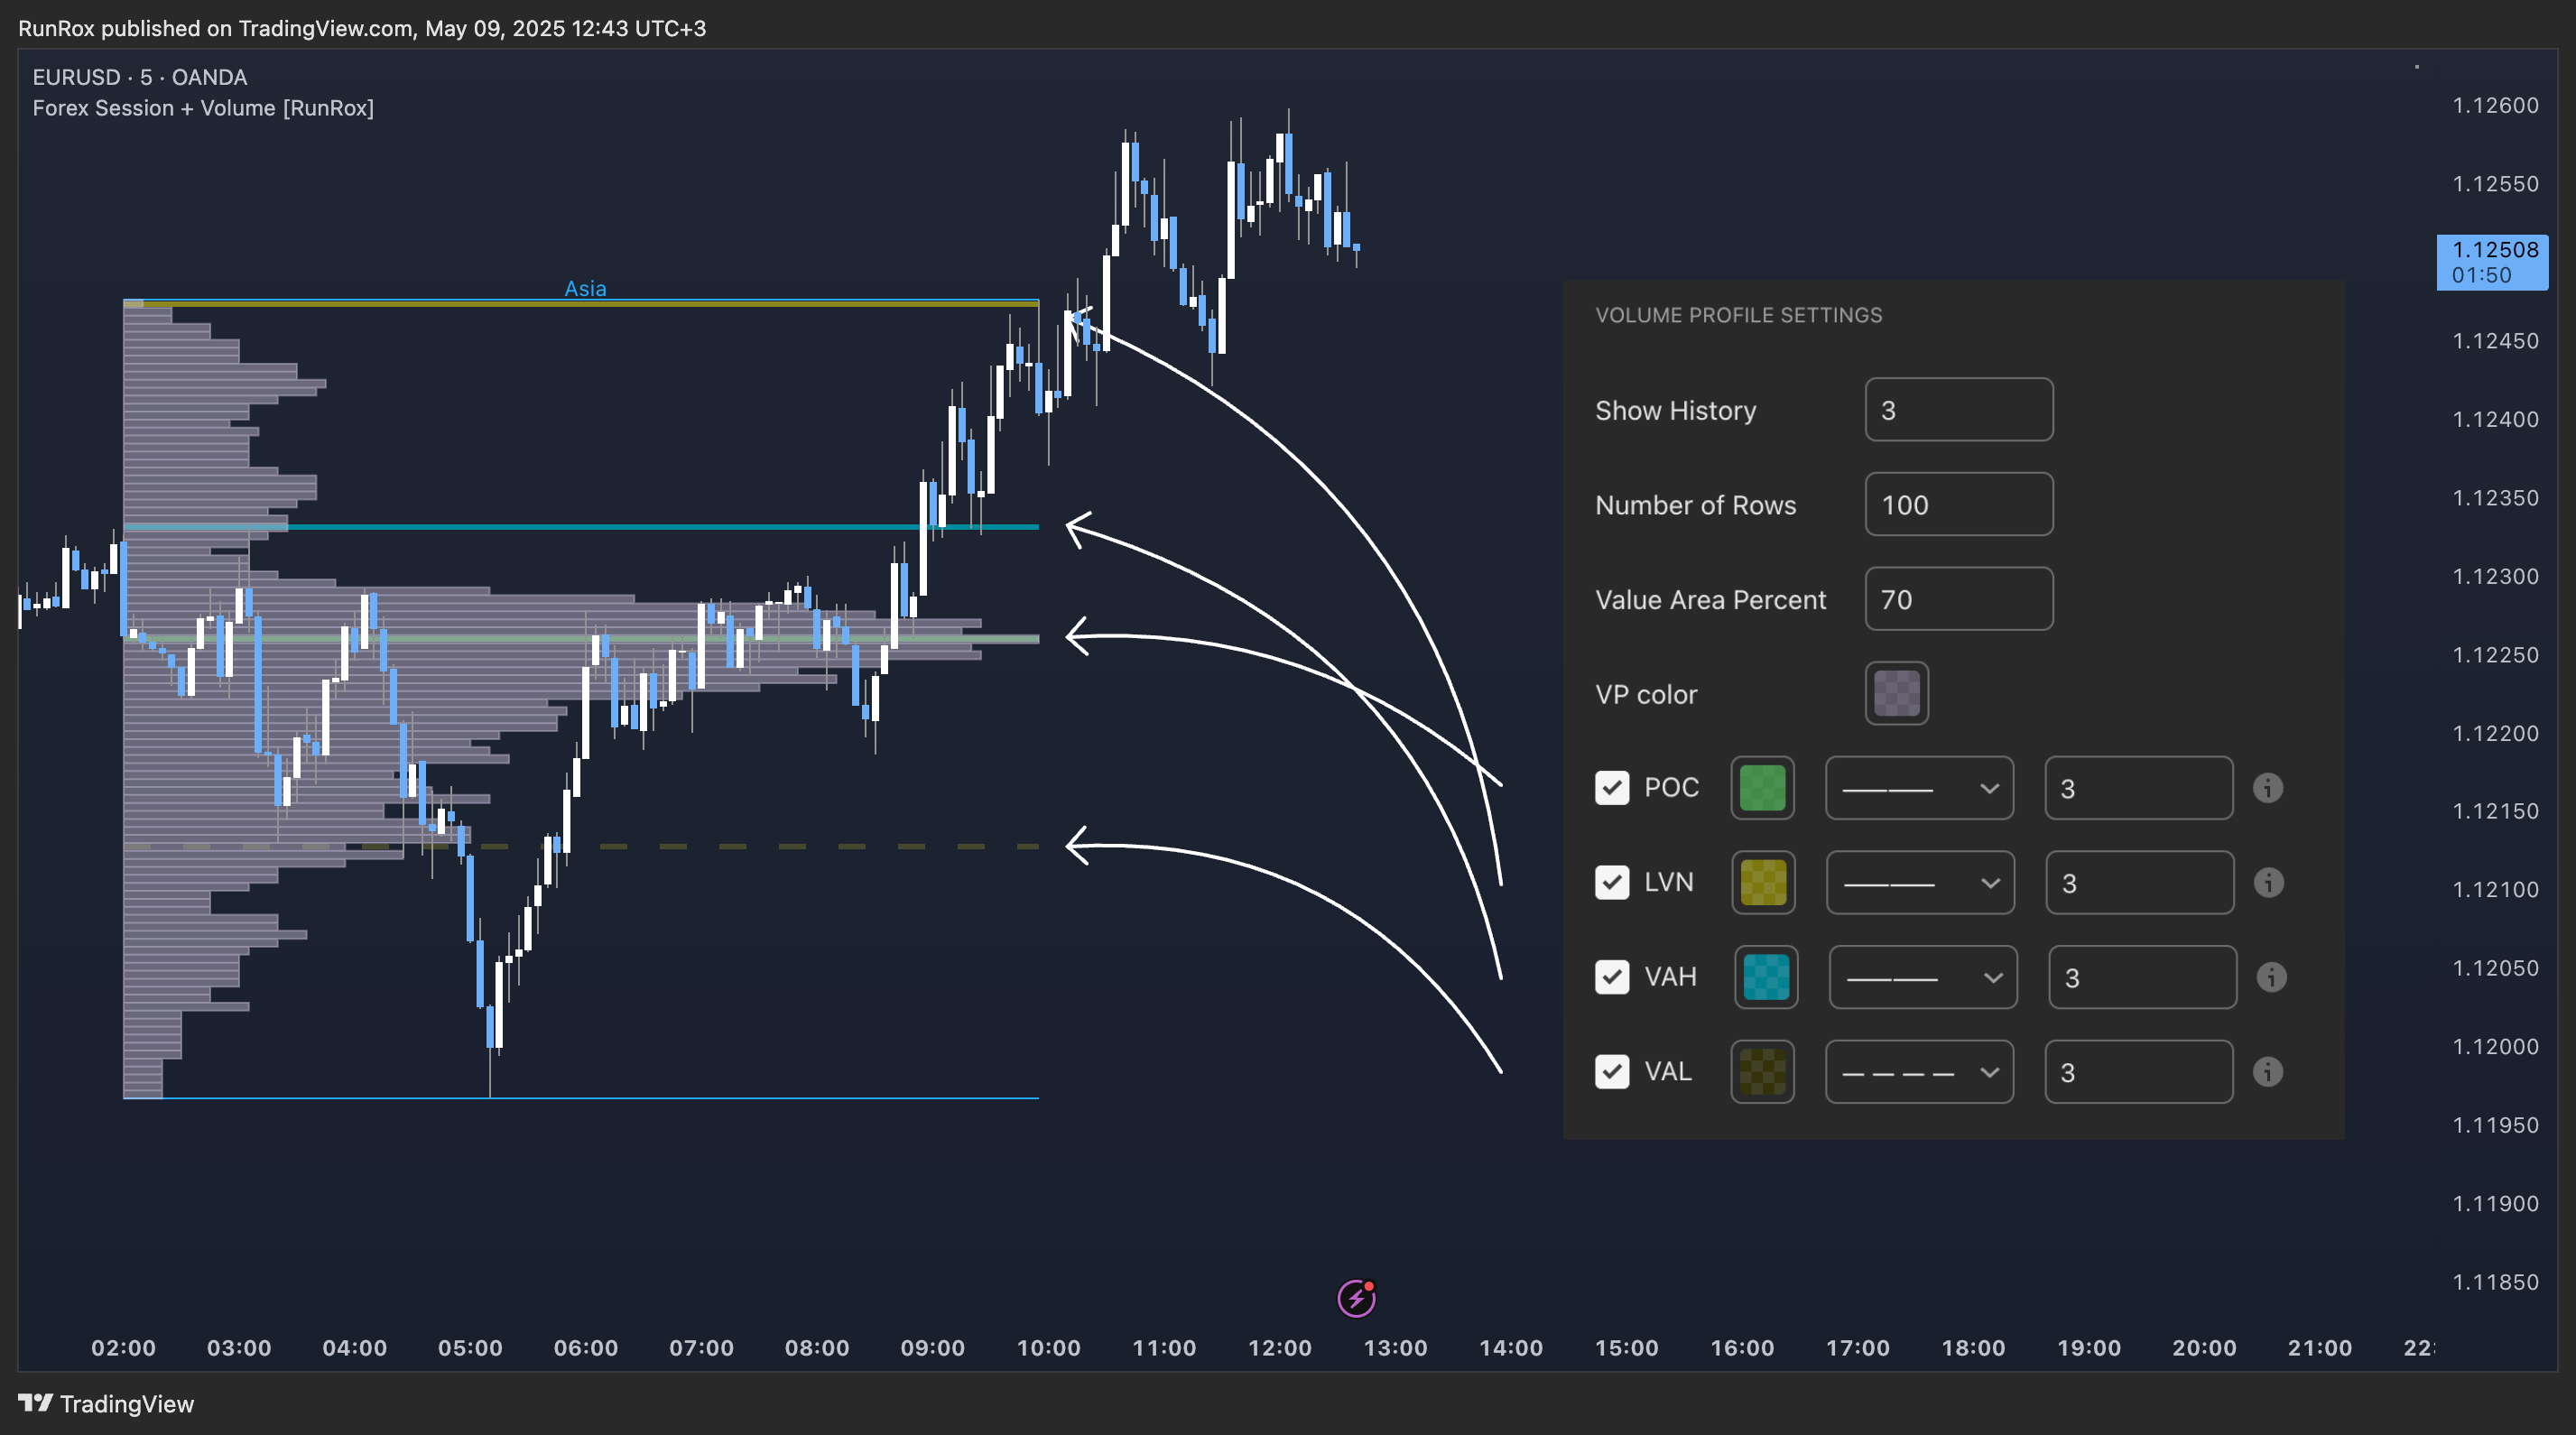The image size is (2576, 1435).
Task: Click the POC info icon
Action: pyautogui.click(x=2267, y=788)
